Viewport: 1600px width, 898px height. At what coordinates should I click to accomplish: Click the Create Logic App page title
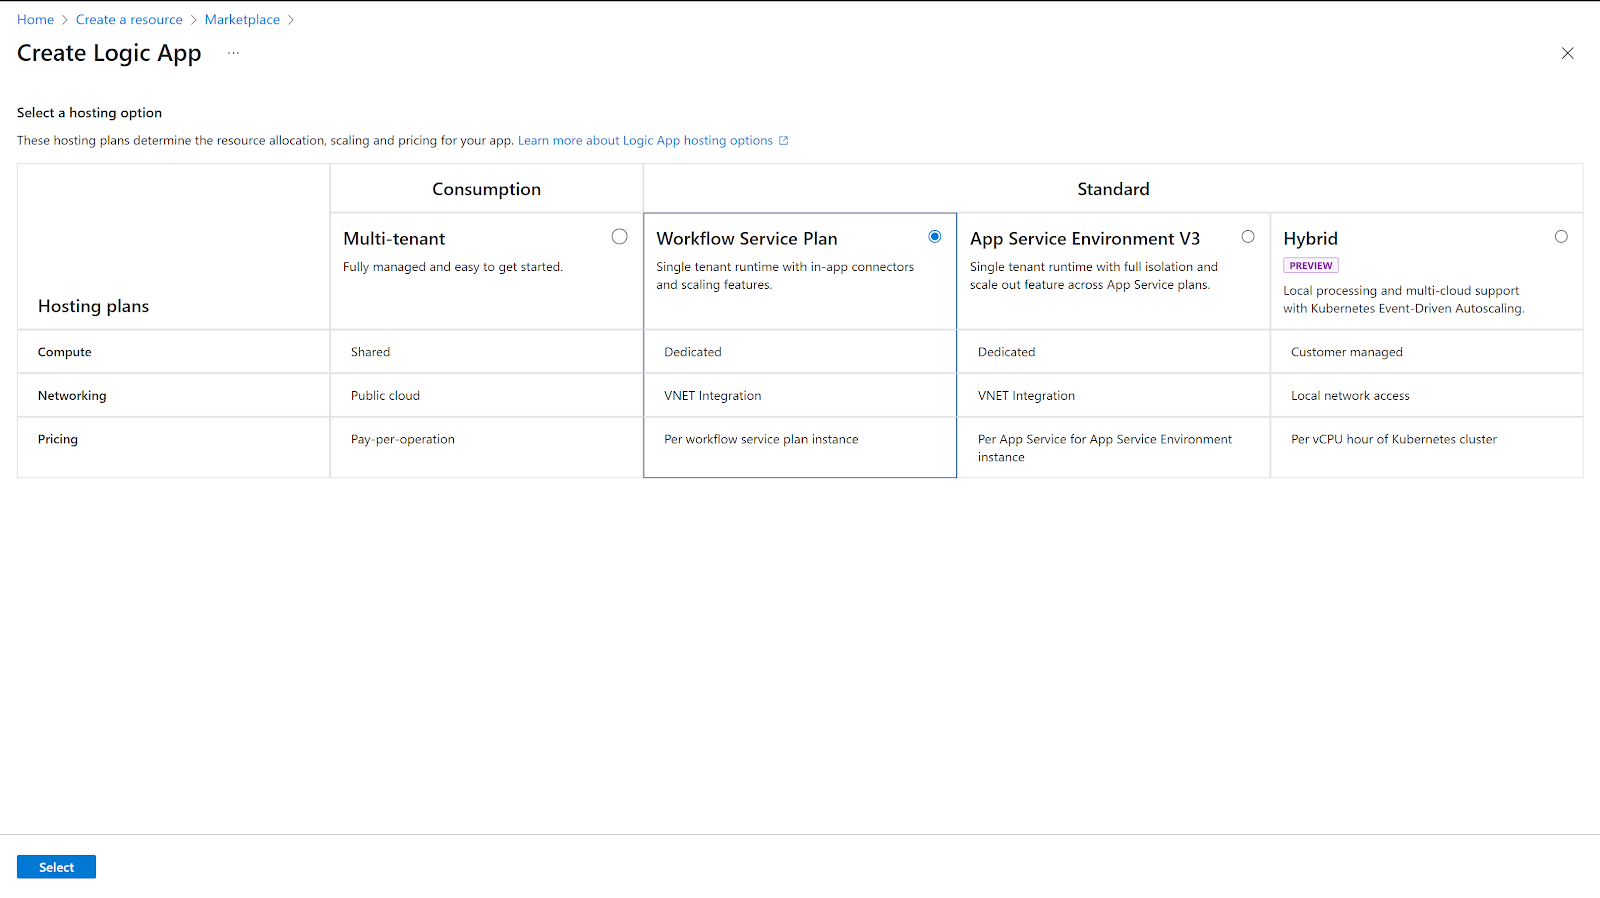pos(109,53)
